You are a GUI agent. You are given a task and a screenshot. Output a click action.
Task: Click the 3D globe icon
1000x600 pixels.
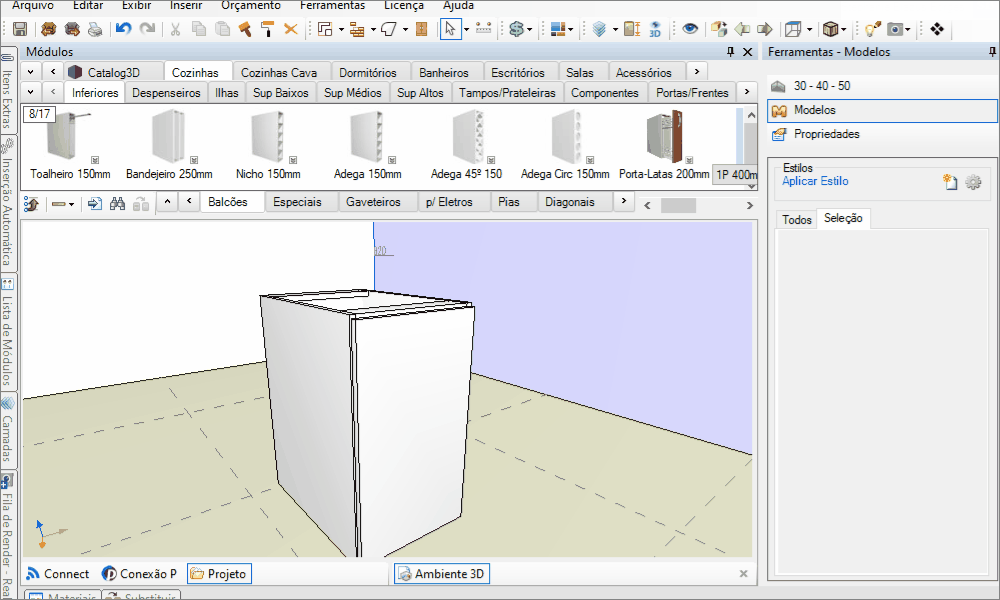pos(655,29)
